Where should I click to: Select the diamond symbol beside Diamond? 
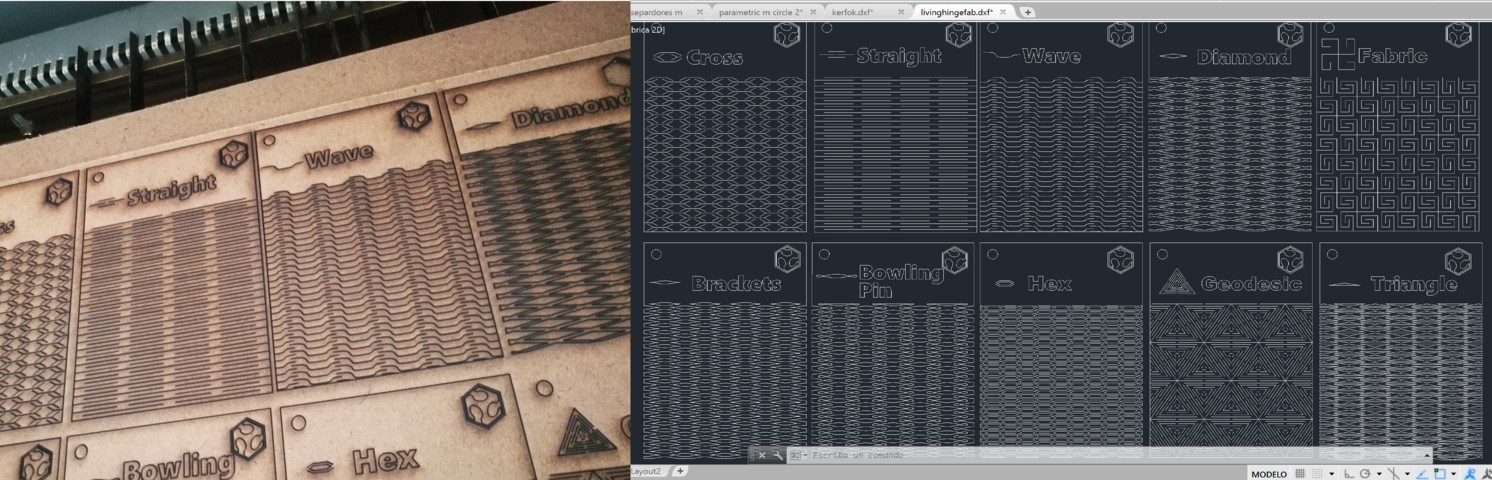point(1174,57)
